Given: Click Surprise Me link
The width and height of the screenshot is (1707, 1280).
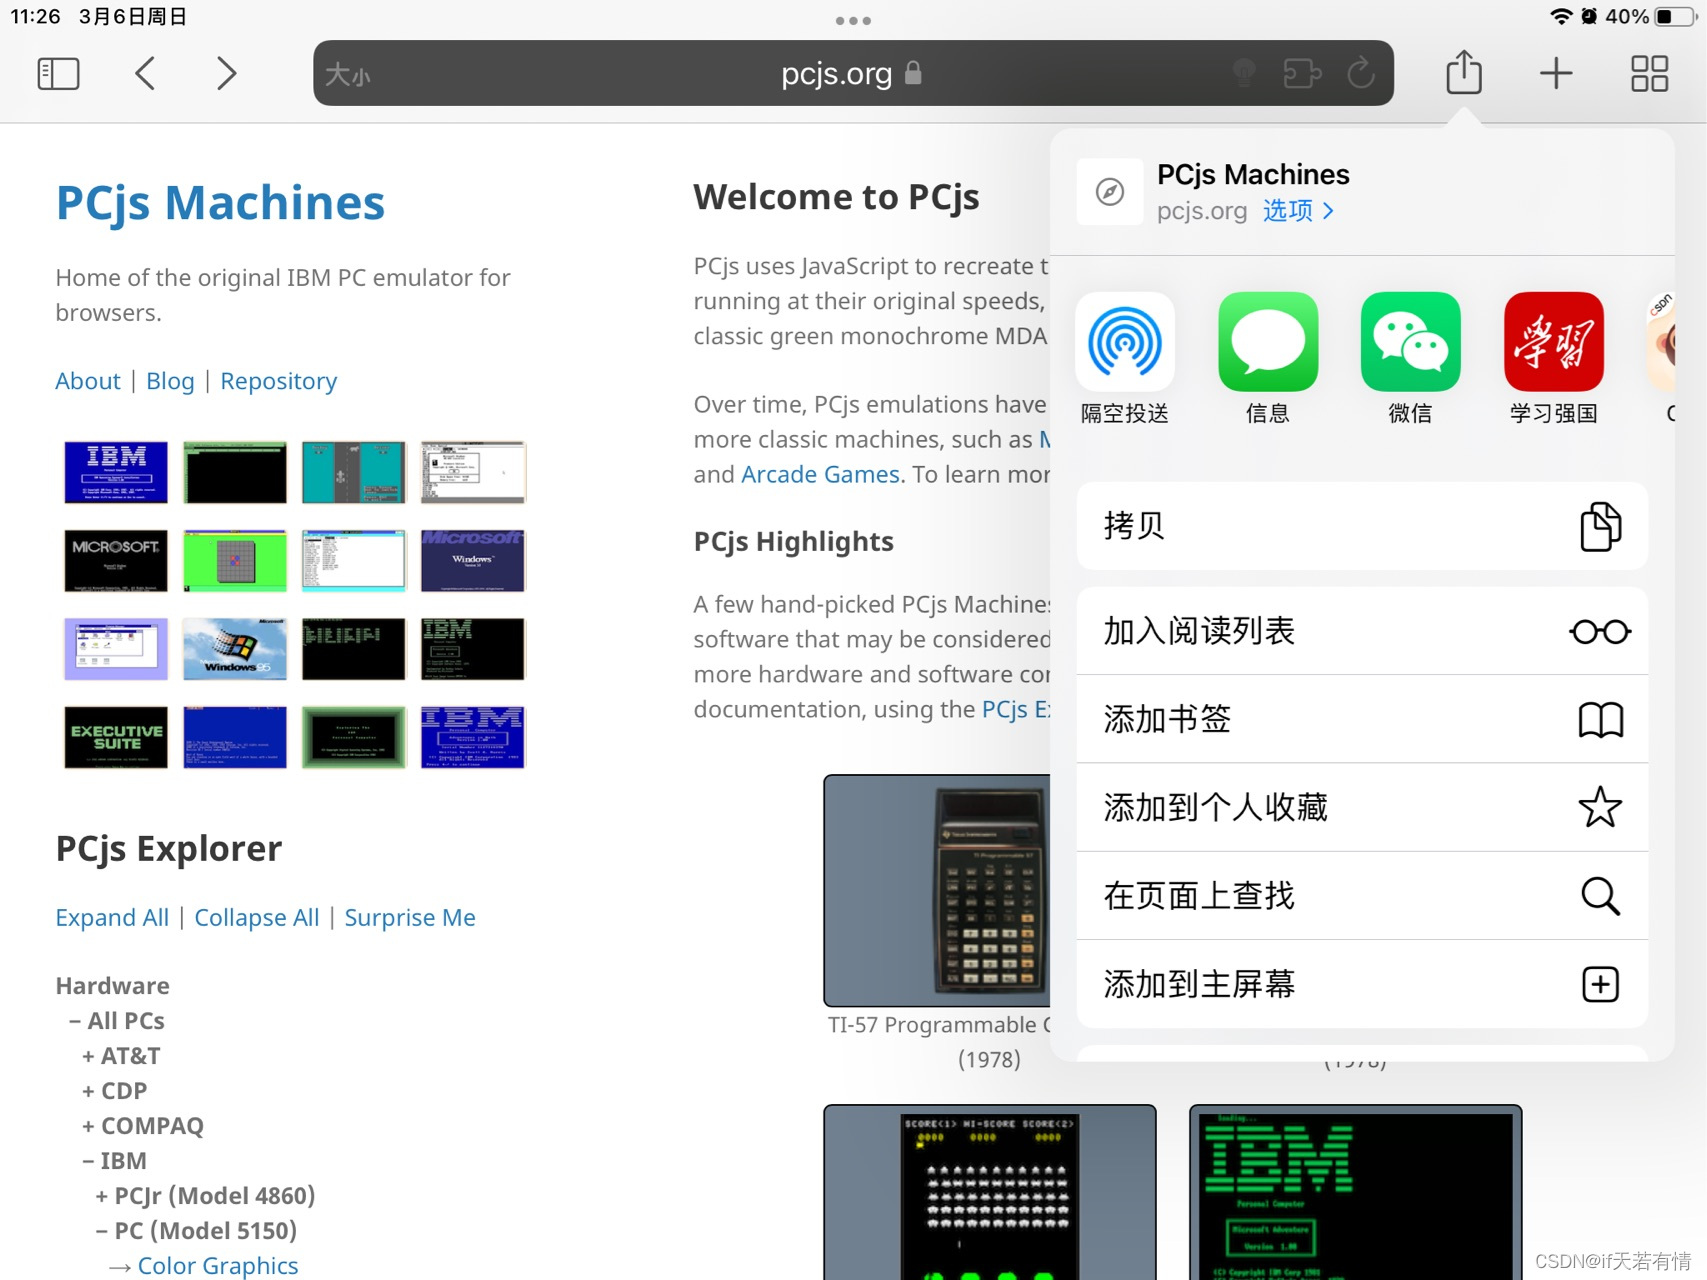Looking at the screenshot, I should click(410, 918).
